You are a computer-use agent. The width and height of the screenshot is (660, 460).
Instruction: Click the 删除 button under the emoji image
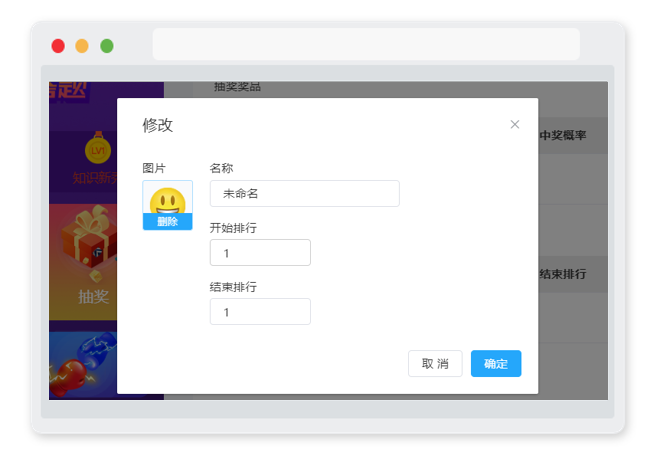pyautogui.click(x=168, y=221)
